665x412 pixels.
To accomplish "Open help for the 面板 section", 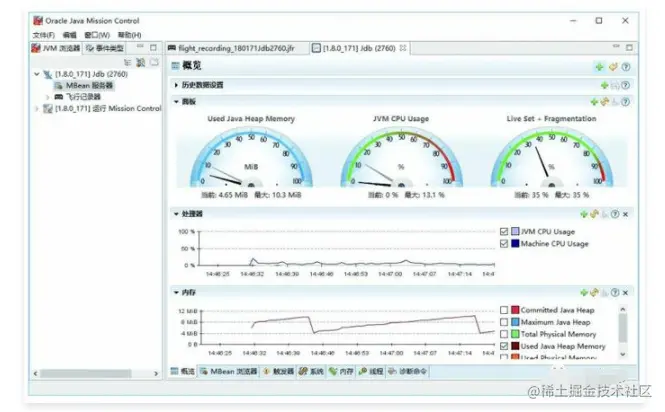I will (x=626, y=102).
